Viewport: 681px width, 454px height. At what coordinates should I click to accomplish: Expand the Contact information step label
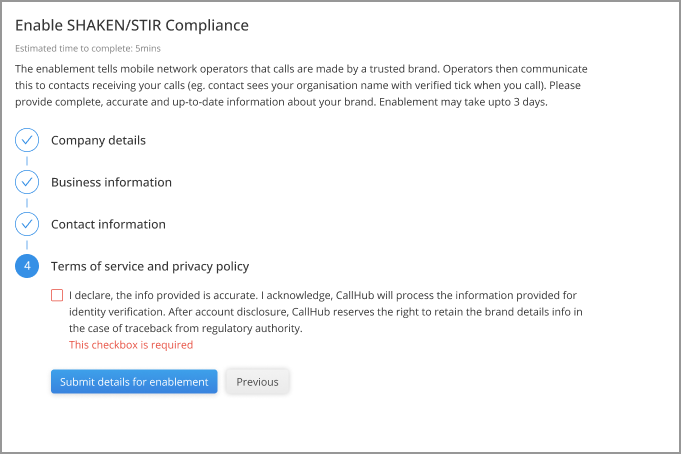[x=108, y=224]
